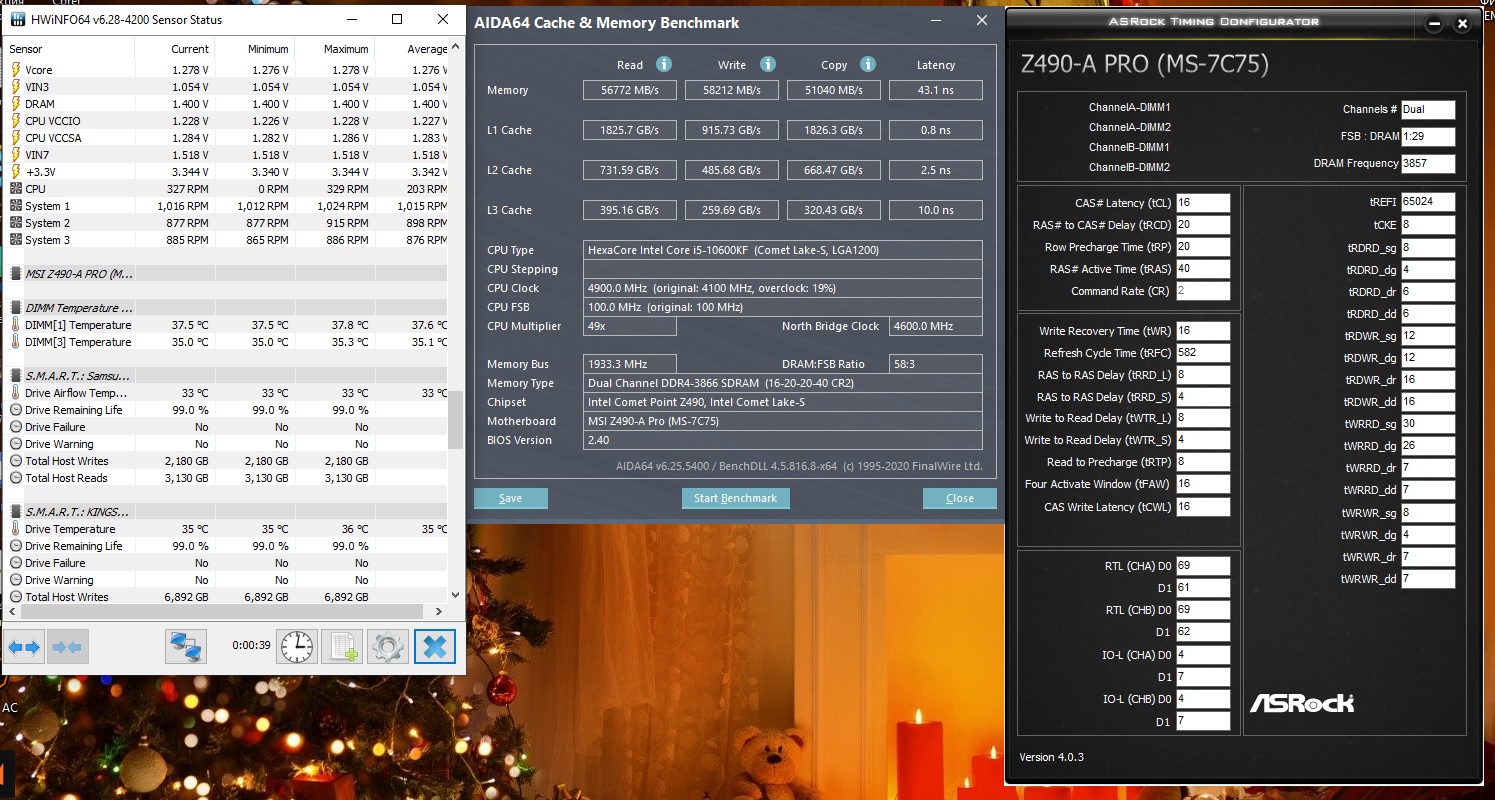Click the expand columns arrows icon in HWiNFO64
Viewport: 1495px width, 800px height.
(x=24, y=647)
